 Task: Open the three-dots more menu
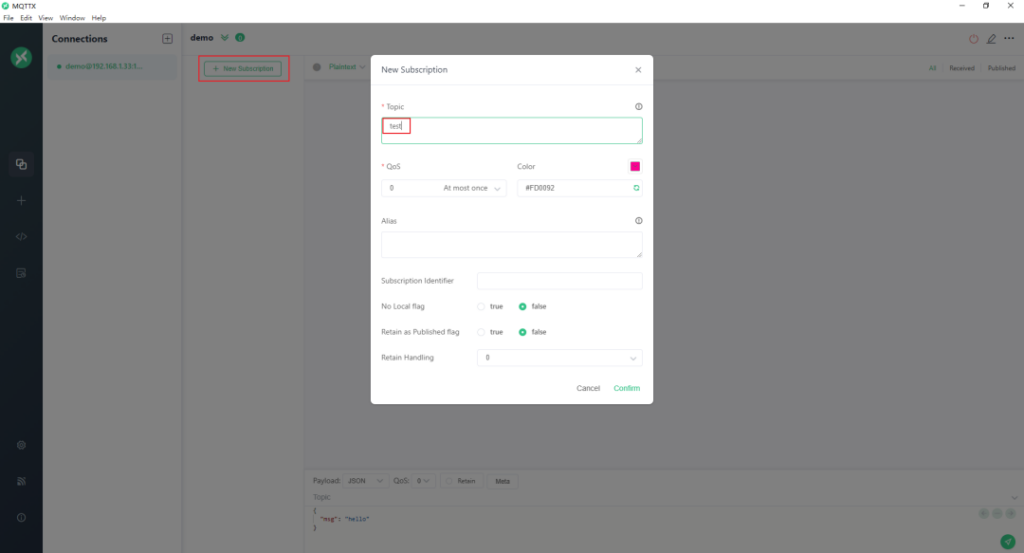click(x=1009, y=39)
